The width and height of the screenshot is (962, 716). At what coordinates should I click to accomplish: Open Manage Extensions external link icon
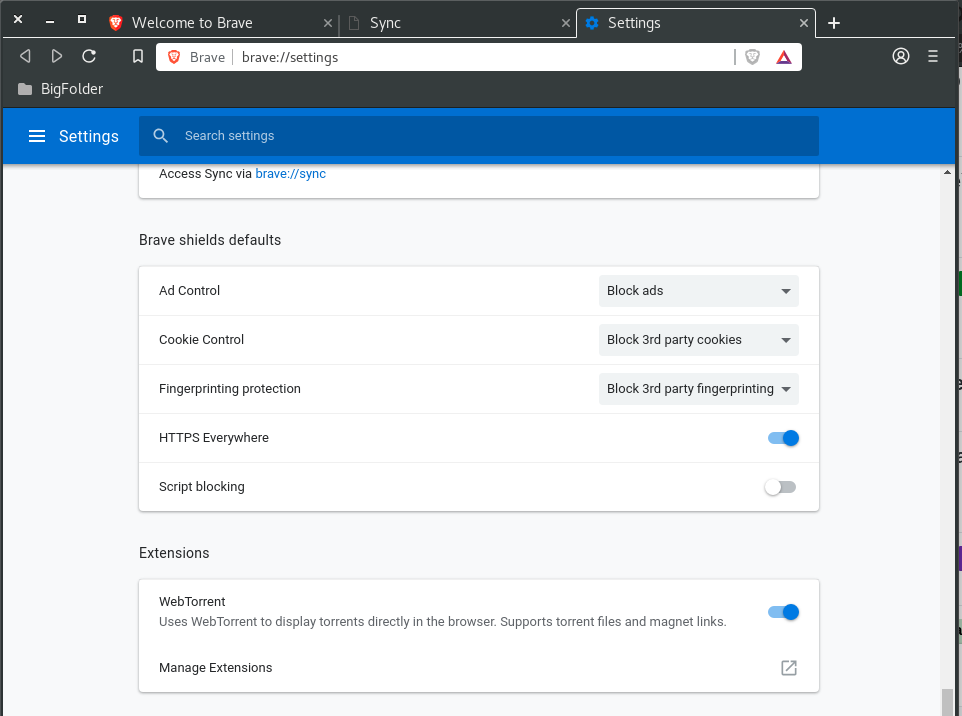788,668
